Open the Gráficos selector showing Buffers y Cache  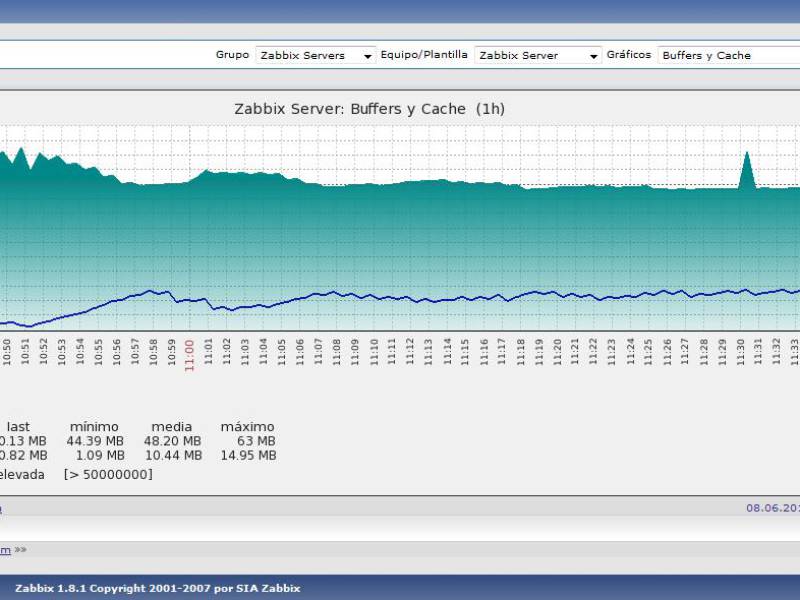click(x=728, y=56)
